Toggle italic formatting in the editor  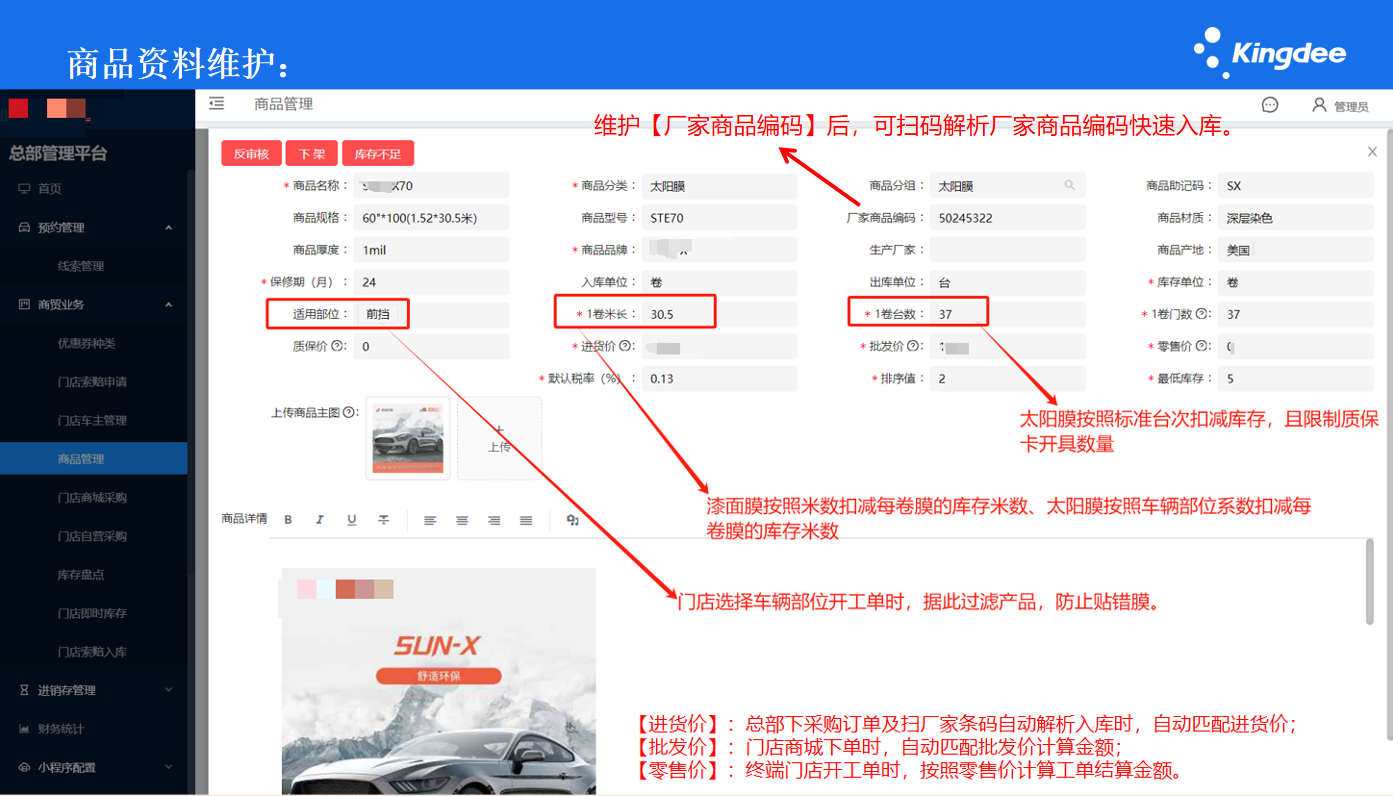(x=320, y=520)
